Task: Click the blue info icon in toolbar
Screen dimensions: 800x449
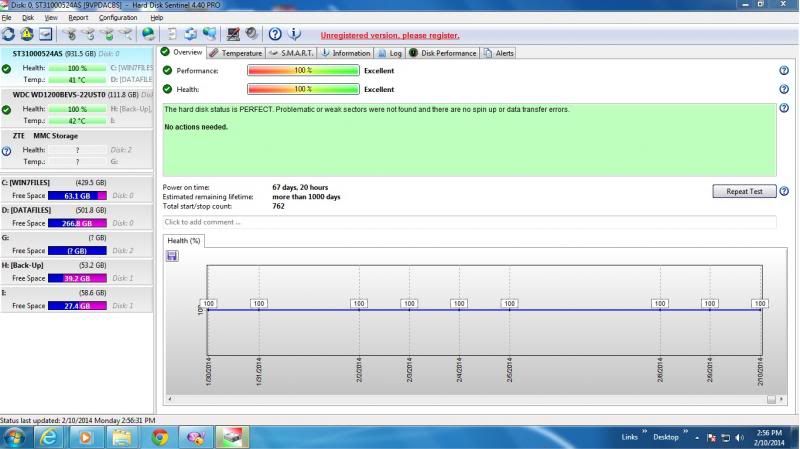Action: [293, 34]
